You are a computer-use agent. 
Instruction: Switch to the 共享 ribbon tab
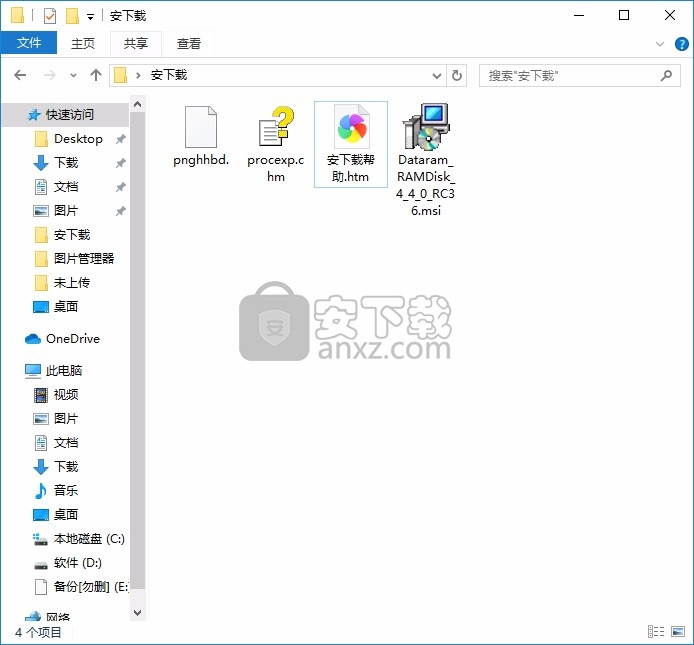(135, 43)
